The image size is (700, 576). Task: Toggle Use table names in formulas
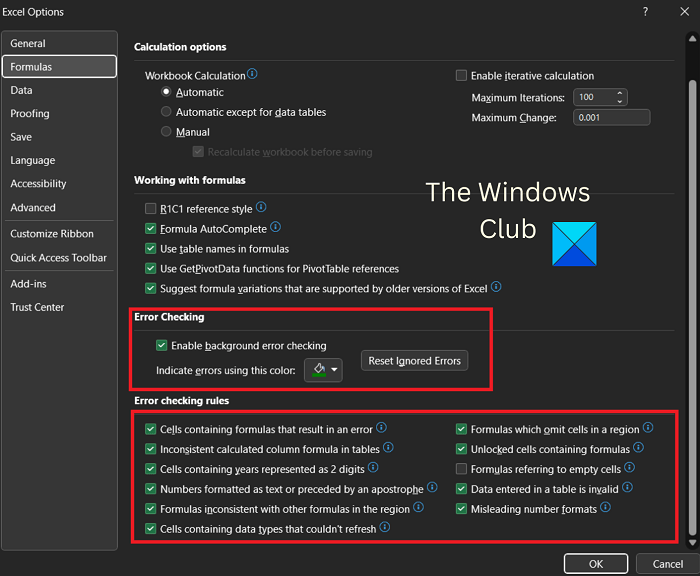[x=150, y=249]
